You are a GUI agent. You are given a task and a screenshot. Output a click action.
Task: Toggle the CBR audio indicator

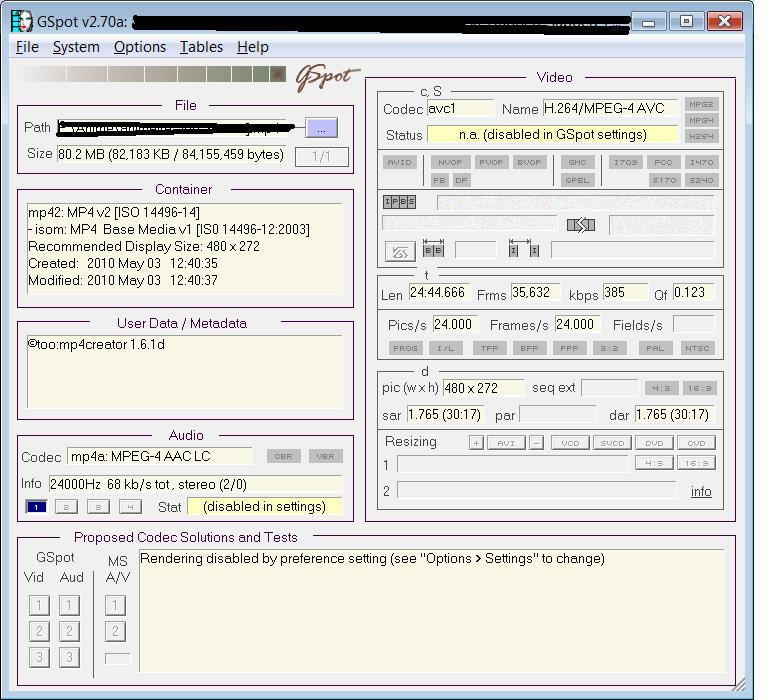point(283,456)
